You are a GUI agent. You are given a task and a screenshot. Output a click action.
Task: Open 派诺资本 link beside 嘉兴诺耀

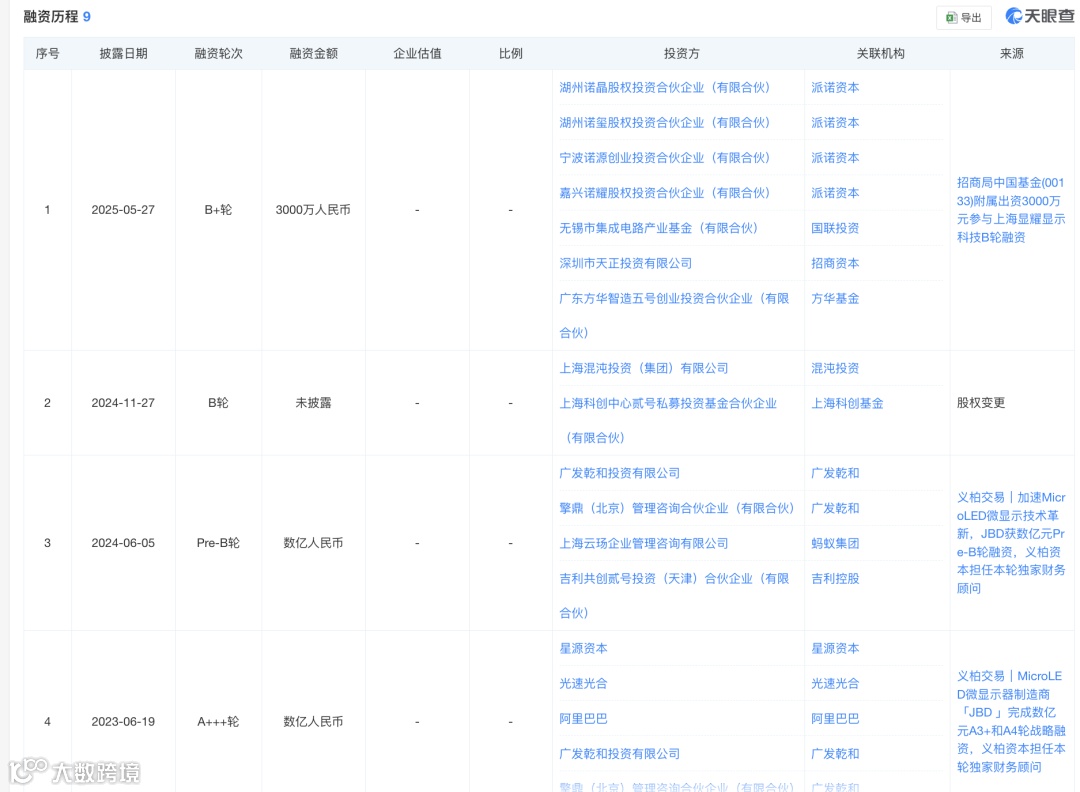pyautogui.click(x=835, y=193)
